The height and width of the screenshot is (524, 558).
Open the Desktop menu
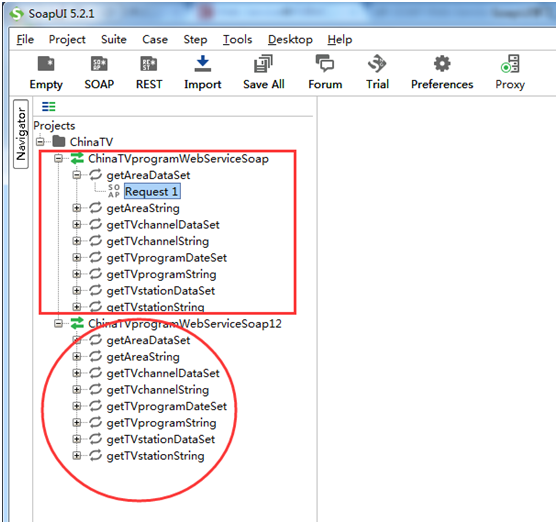[x=290, y=39]
